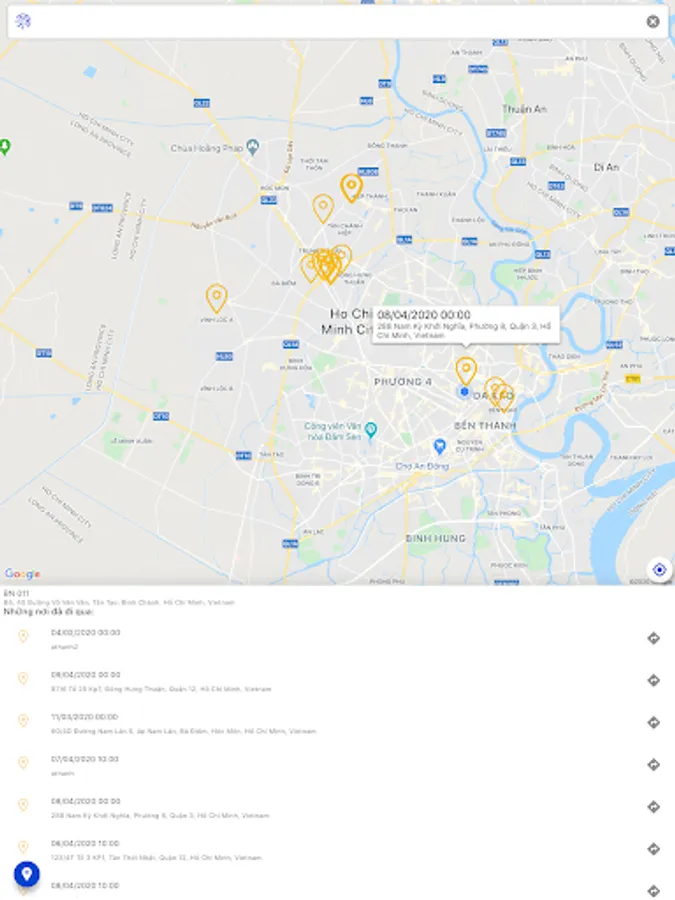Tap the Chợ An Đông shopping marker
Image resolution: width=675 pixels, height=900 pixels.
coord(440,445)
